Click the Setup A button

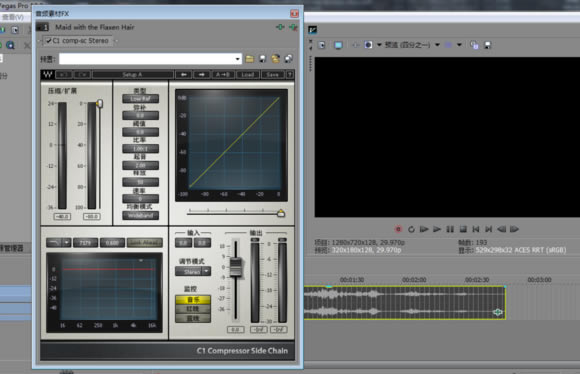pyautogui.click(x=133, y=75)
